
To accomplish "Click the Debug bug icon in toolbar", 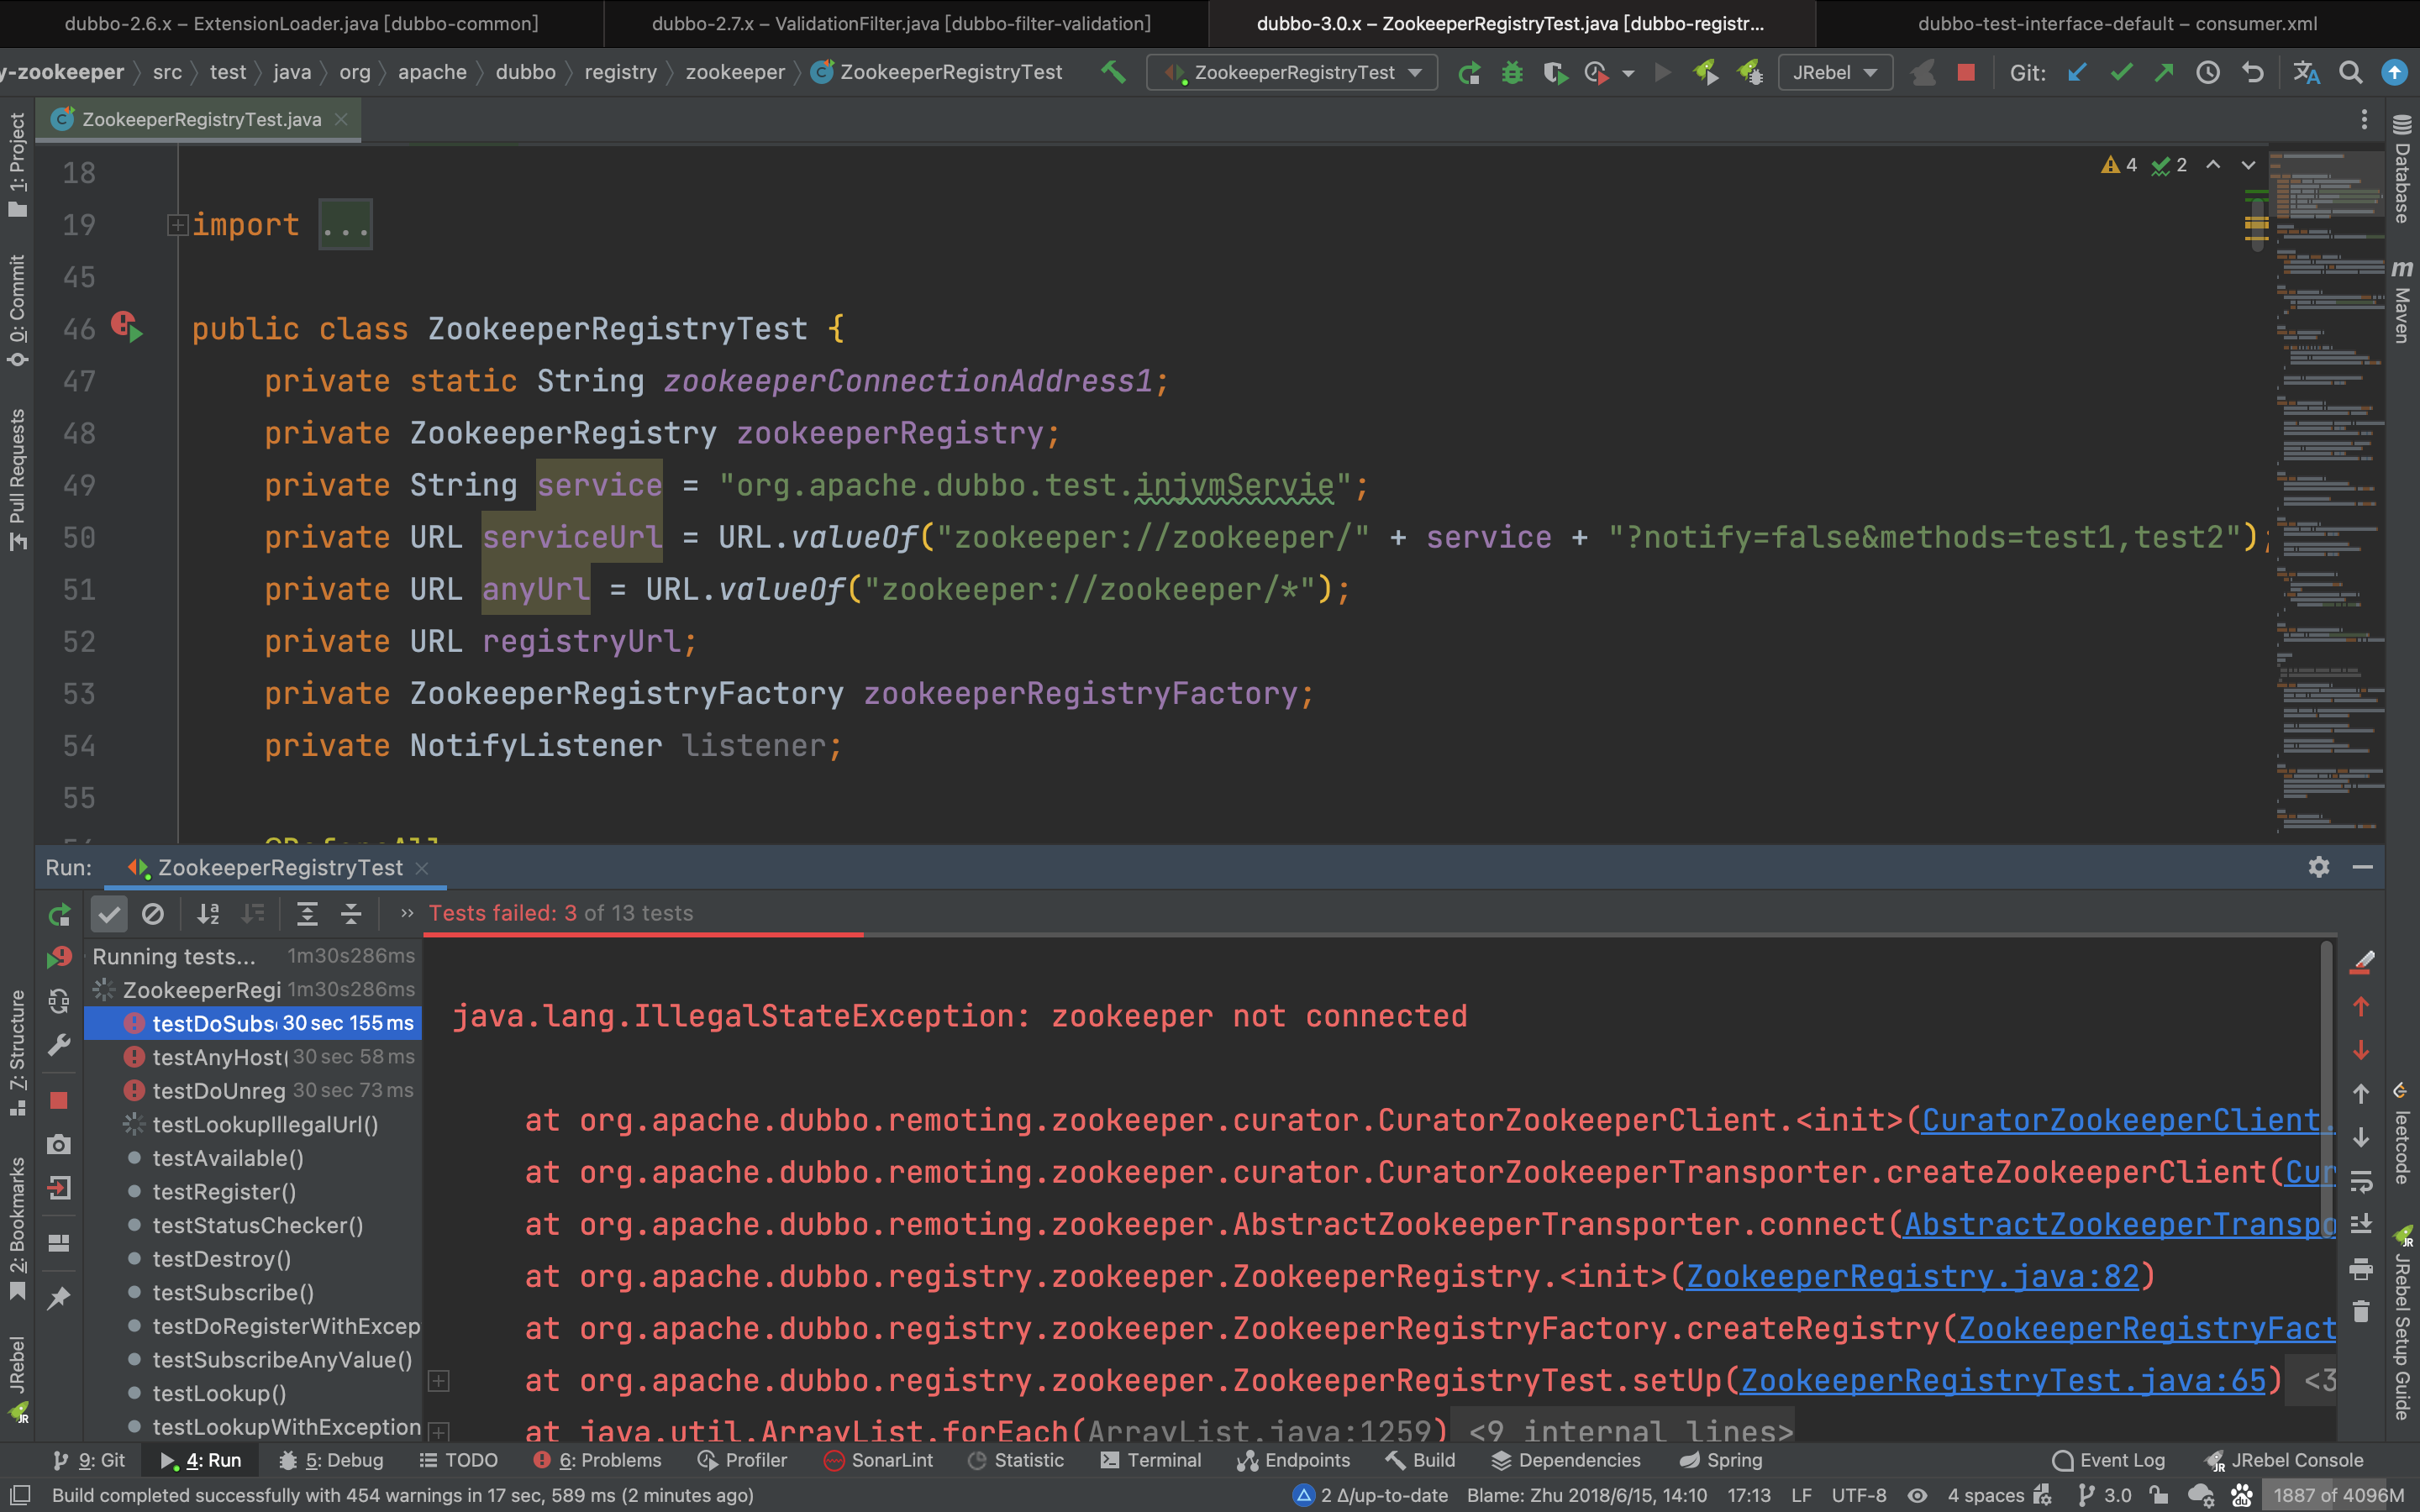I will point(1512,72).
